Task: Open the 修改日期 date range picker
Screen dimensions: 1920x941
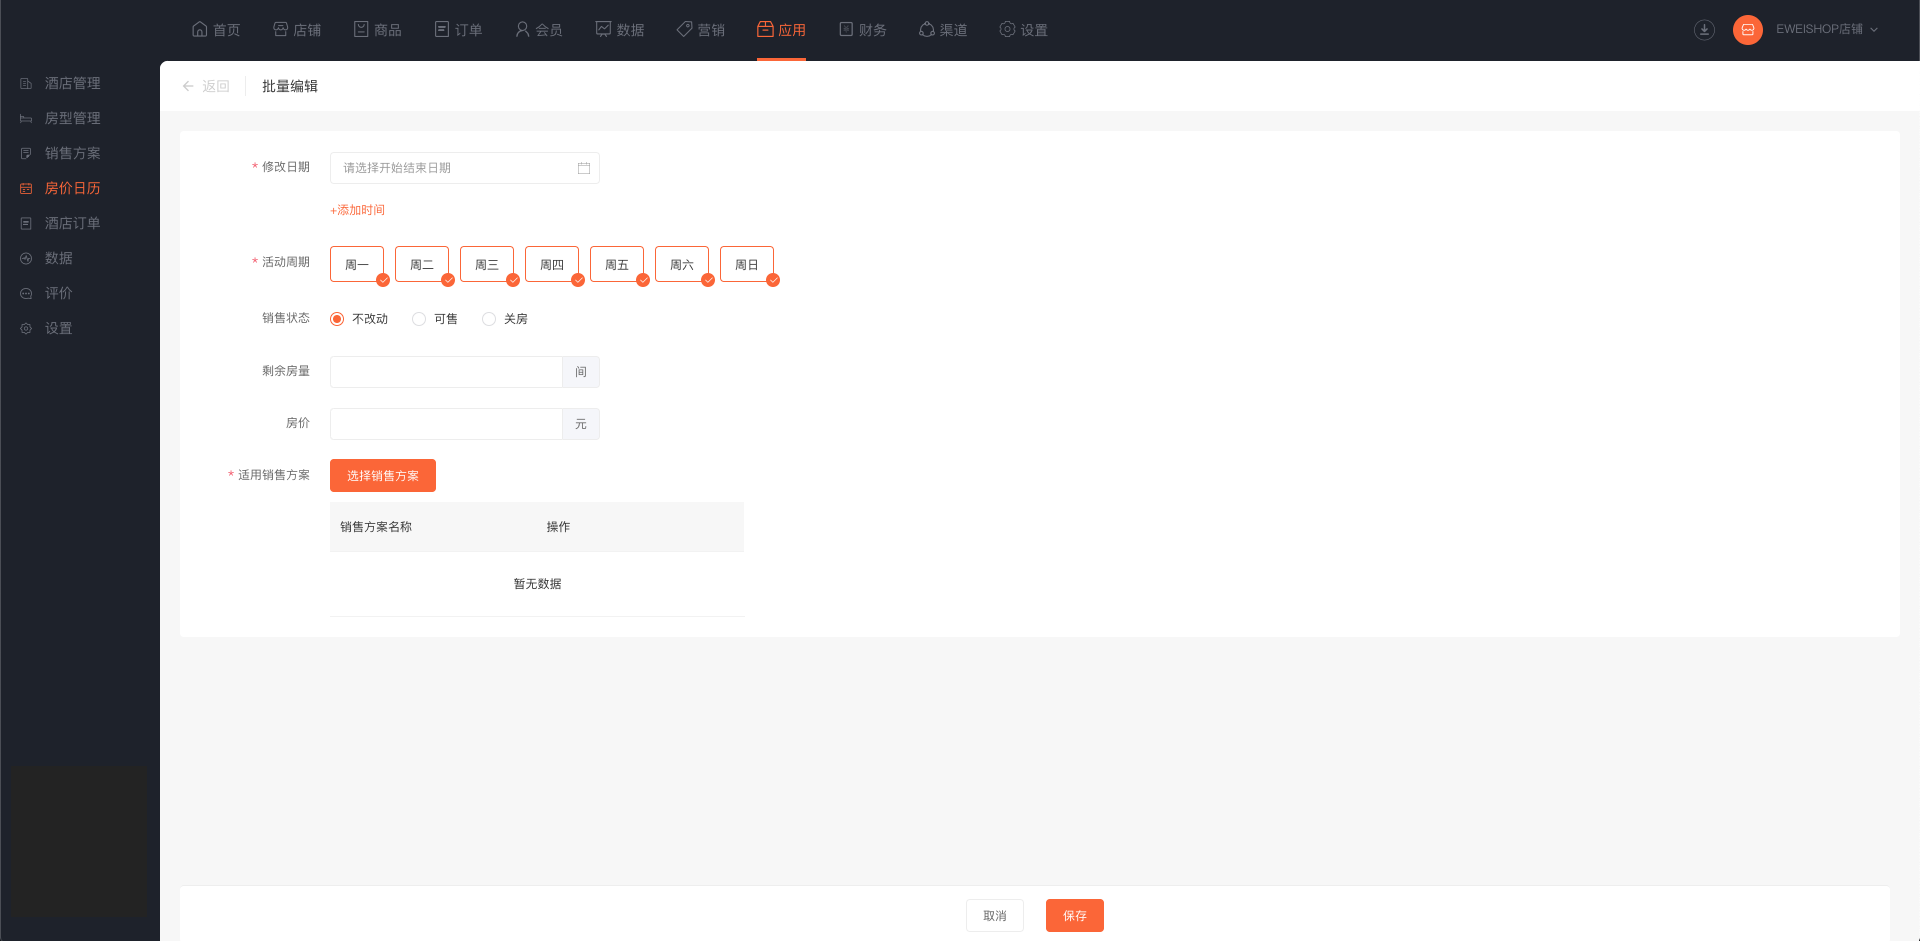Action: tap(465, 168)
